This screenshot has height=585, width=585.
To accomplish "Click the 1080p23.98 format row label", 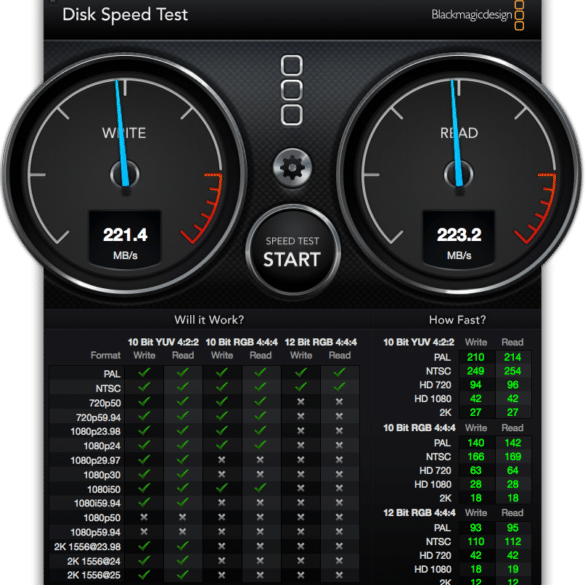I will click(96, 432).
